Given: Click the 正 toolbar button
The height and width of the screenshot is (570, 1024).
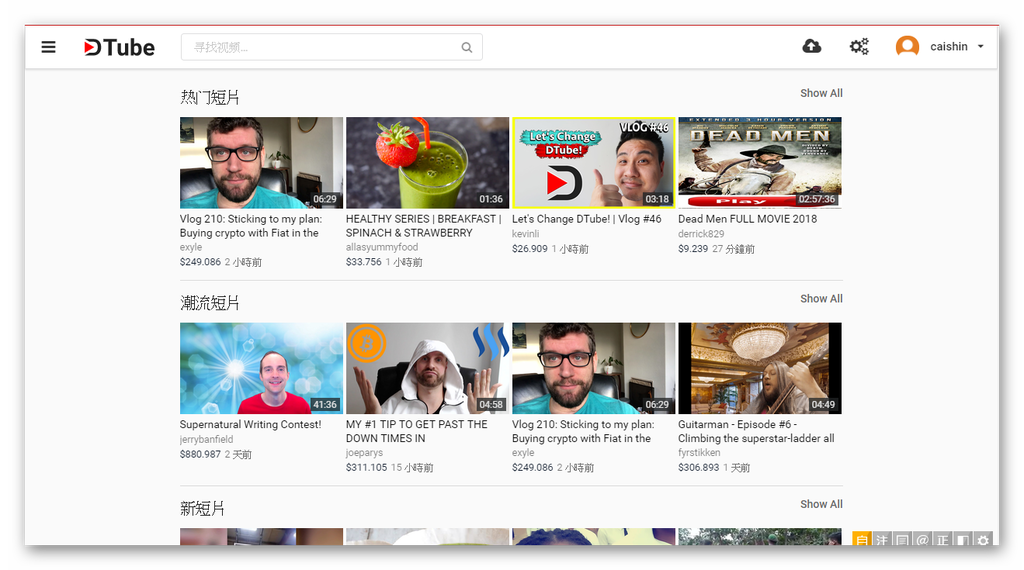Looking at the screenshot, I should 942,539.
